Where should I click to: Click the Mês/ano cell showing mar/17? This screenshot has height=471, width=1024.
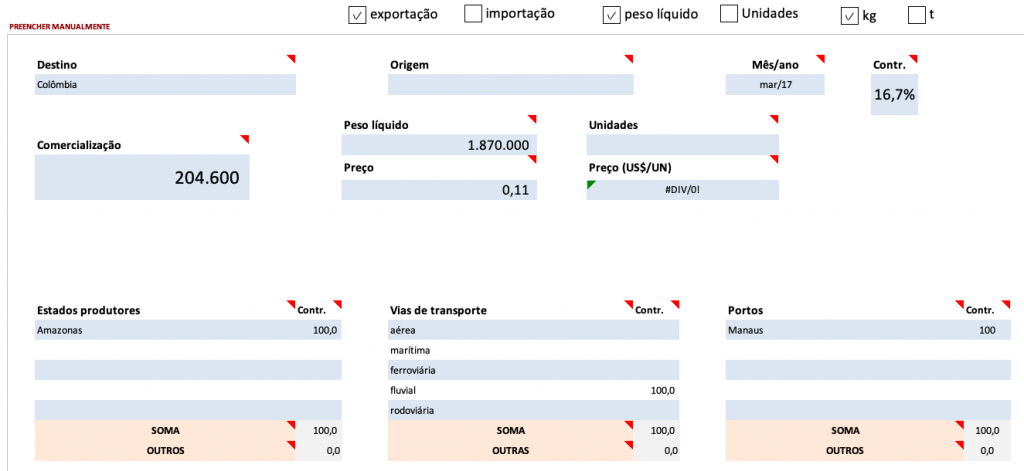(x=775, y=84)
